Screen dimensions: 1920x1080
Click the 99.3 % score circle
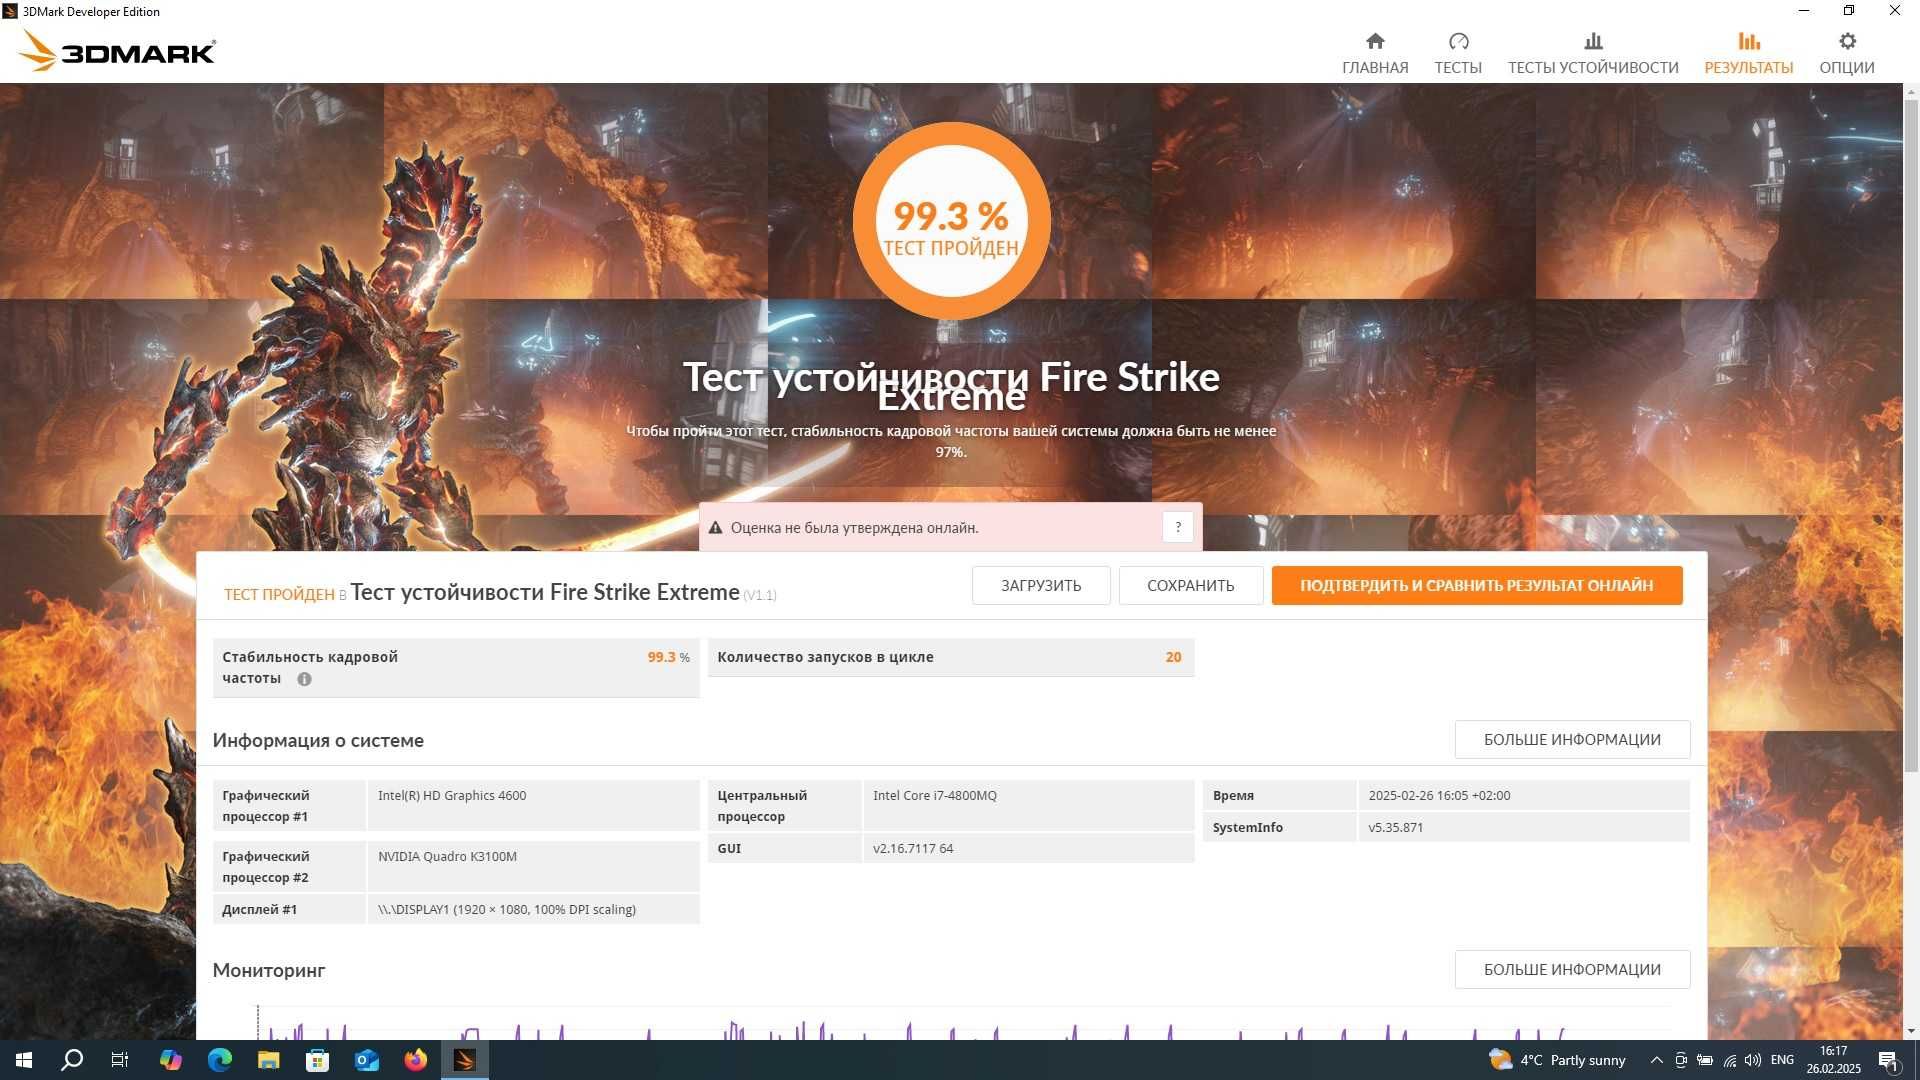pyautogui.click(x=951, y=221)
